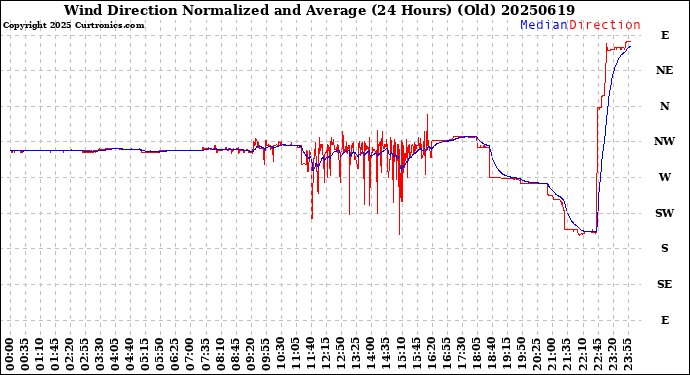Viewport: 690px width, 375px height.
Task: Click the 15:45 time label
Action: coord(416,354)
